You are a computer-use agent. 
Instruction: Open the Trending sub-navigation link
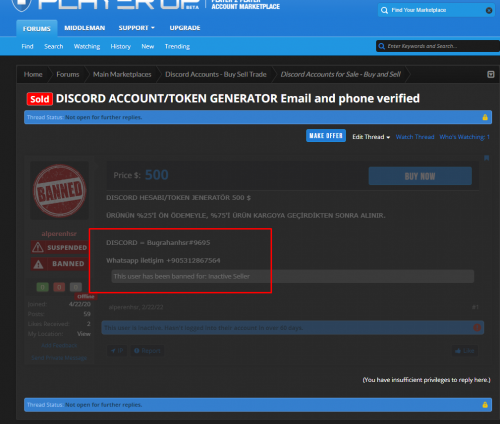[177, 46]
